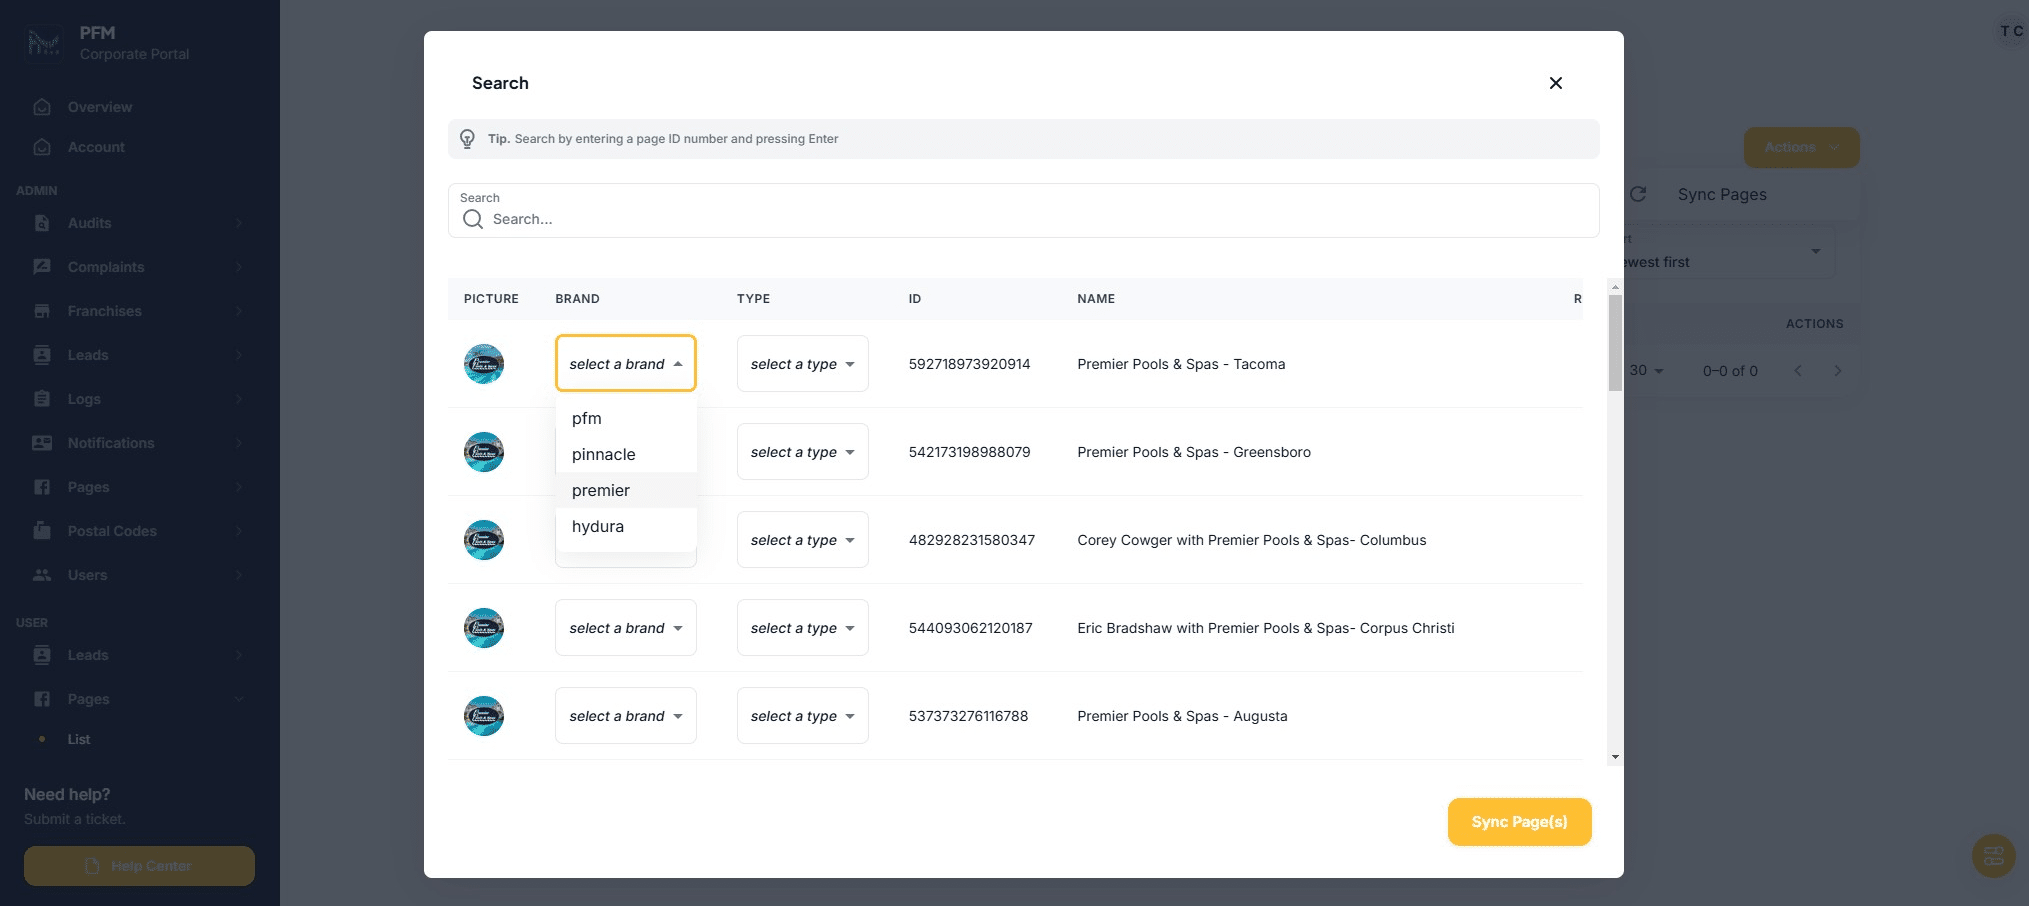Screen dimensions: 2029x906
Task: Open type dropdown for Tacoma row
Action: pos(802,364)
